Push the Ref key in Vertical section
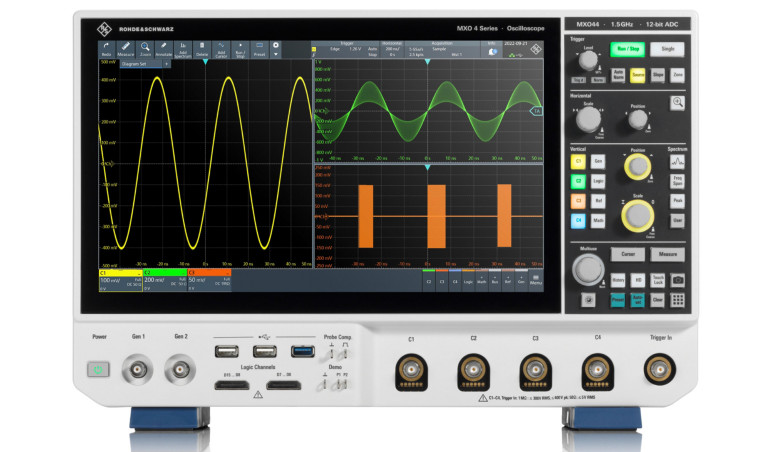This screenshot has width=770, height=452. (x=598, y=201)
